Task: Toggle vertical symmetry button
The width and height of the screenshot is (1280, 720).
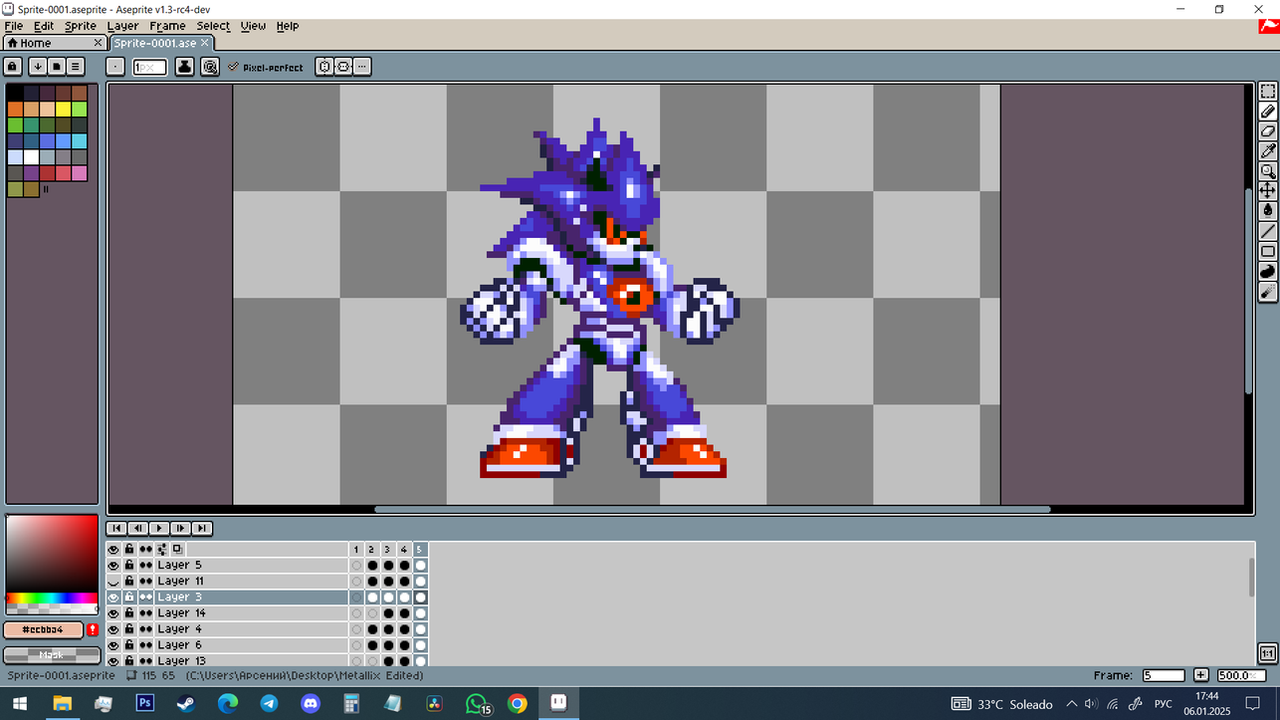Action: tap(343, 66)
